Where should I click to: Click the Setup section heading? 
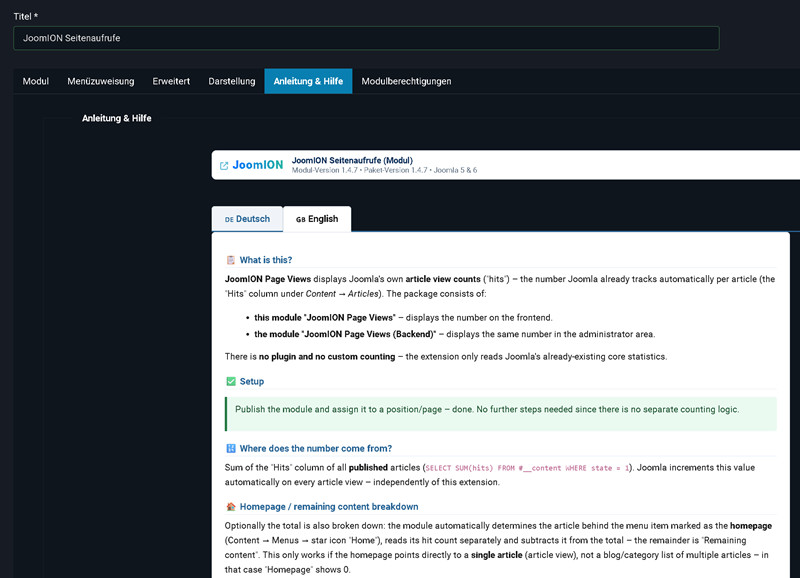252,382
